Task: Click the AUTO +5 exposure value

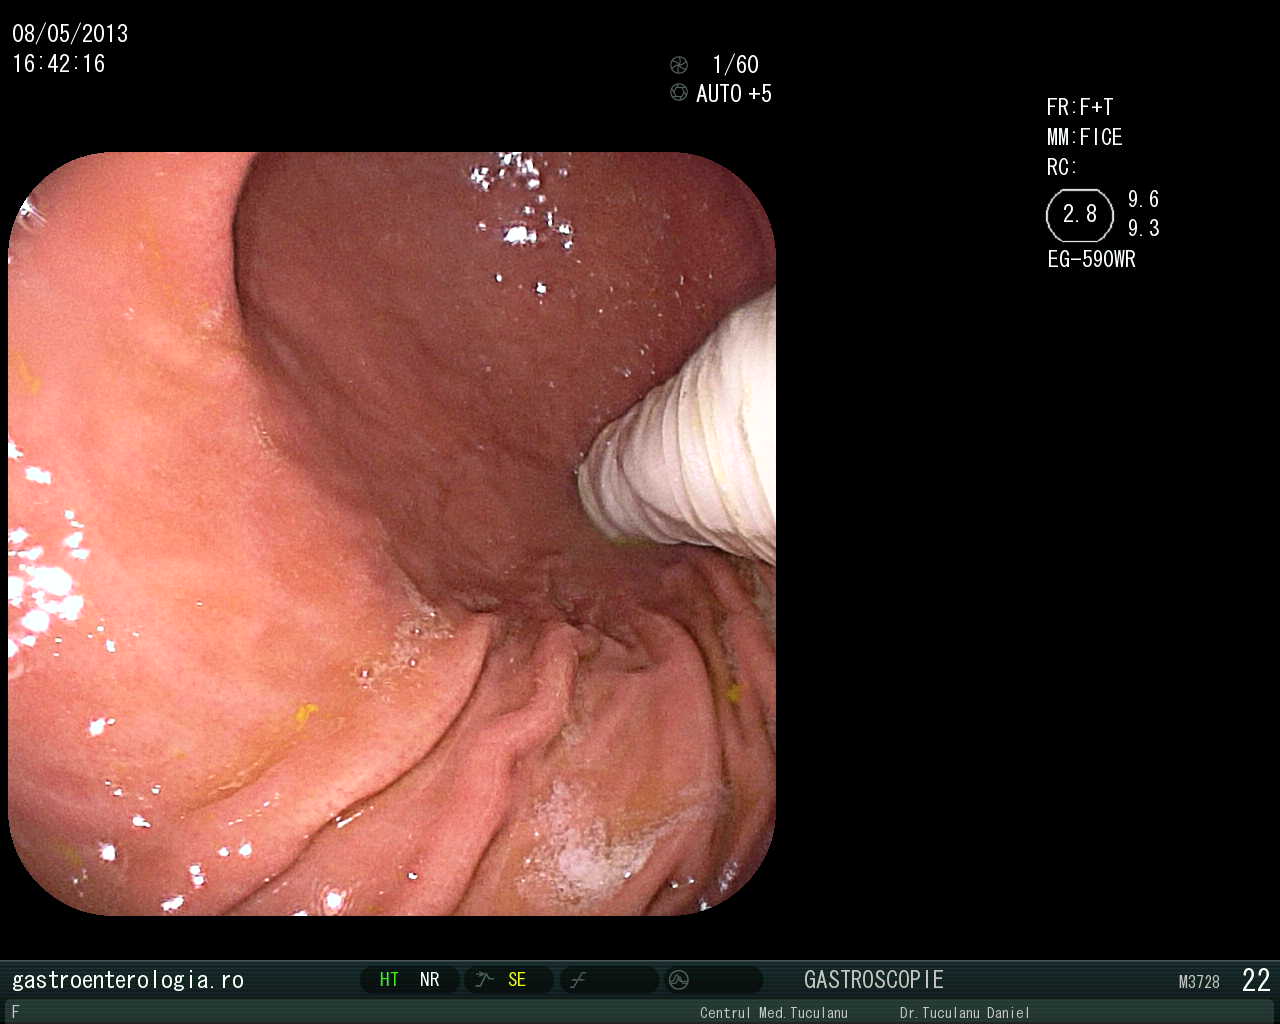Action: coord(734,94)
